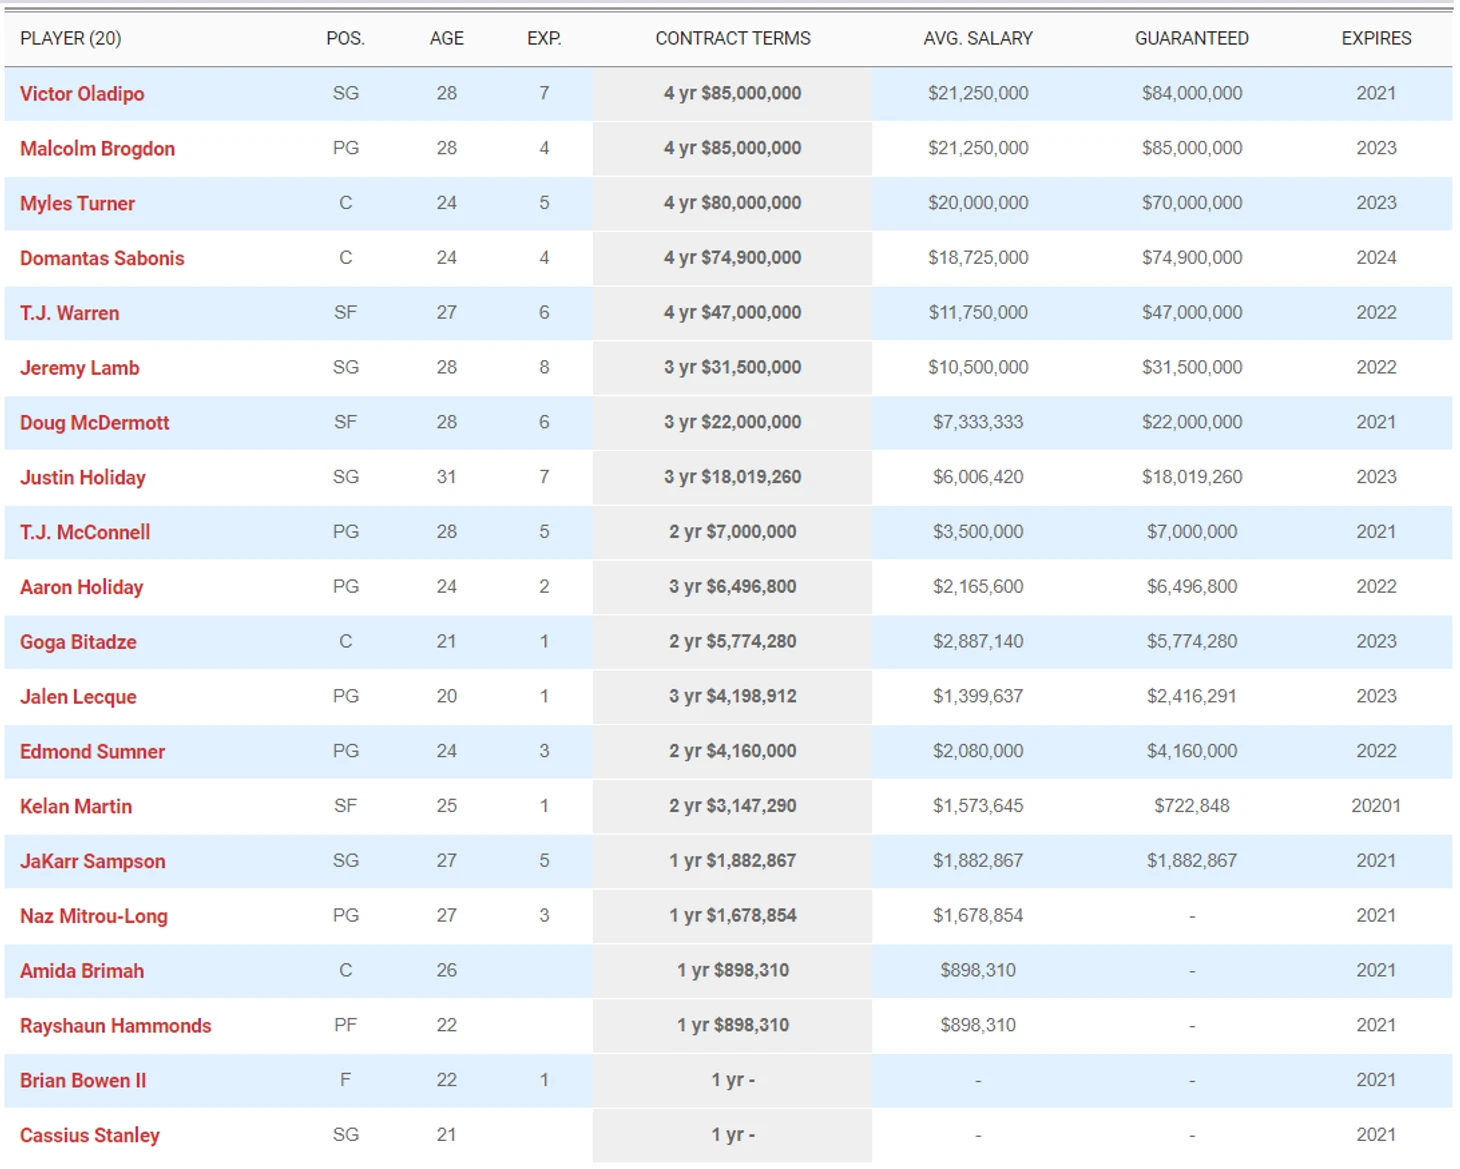Viewport: 1460px width, 1169px height.
Task: Click the $2,080,000 average salary value
Action: [978, 752]
